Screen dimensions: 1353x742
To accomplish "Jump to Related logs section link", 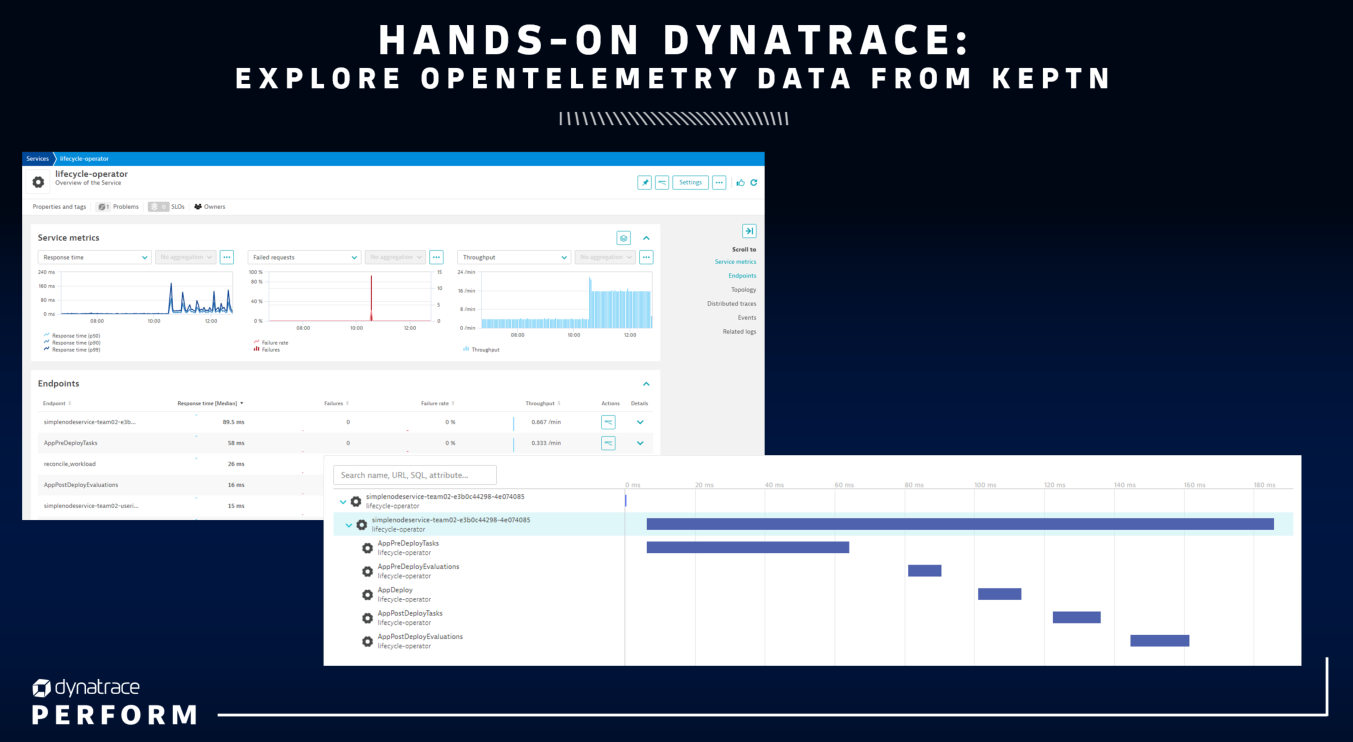I will pyautogui.click(x=740, y=332).
